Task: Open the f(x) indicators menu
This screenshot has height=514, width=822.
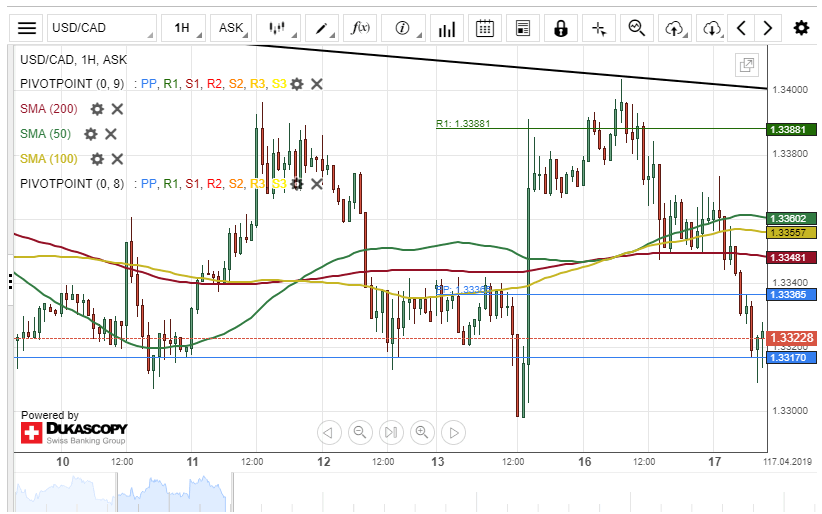Action: [360, 28]
